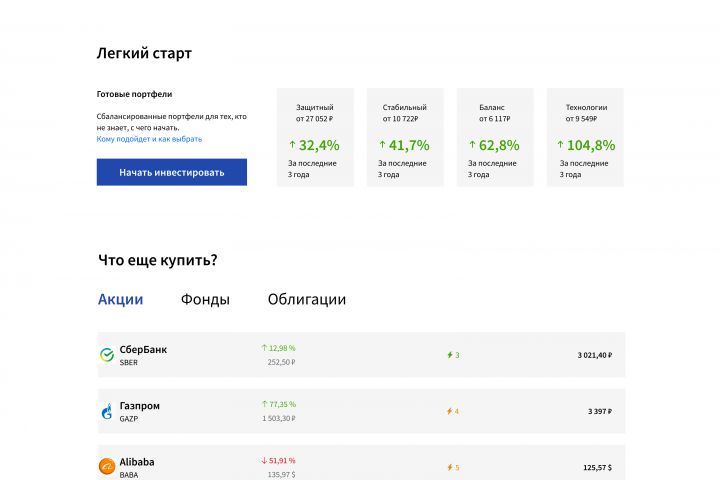Click the green up arrow next to 77,35 %
Image resolution: width=720 pixels, height=480 pixels.
(264, 404)
